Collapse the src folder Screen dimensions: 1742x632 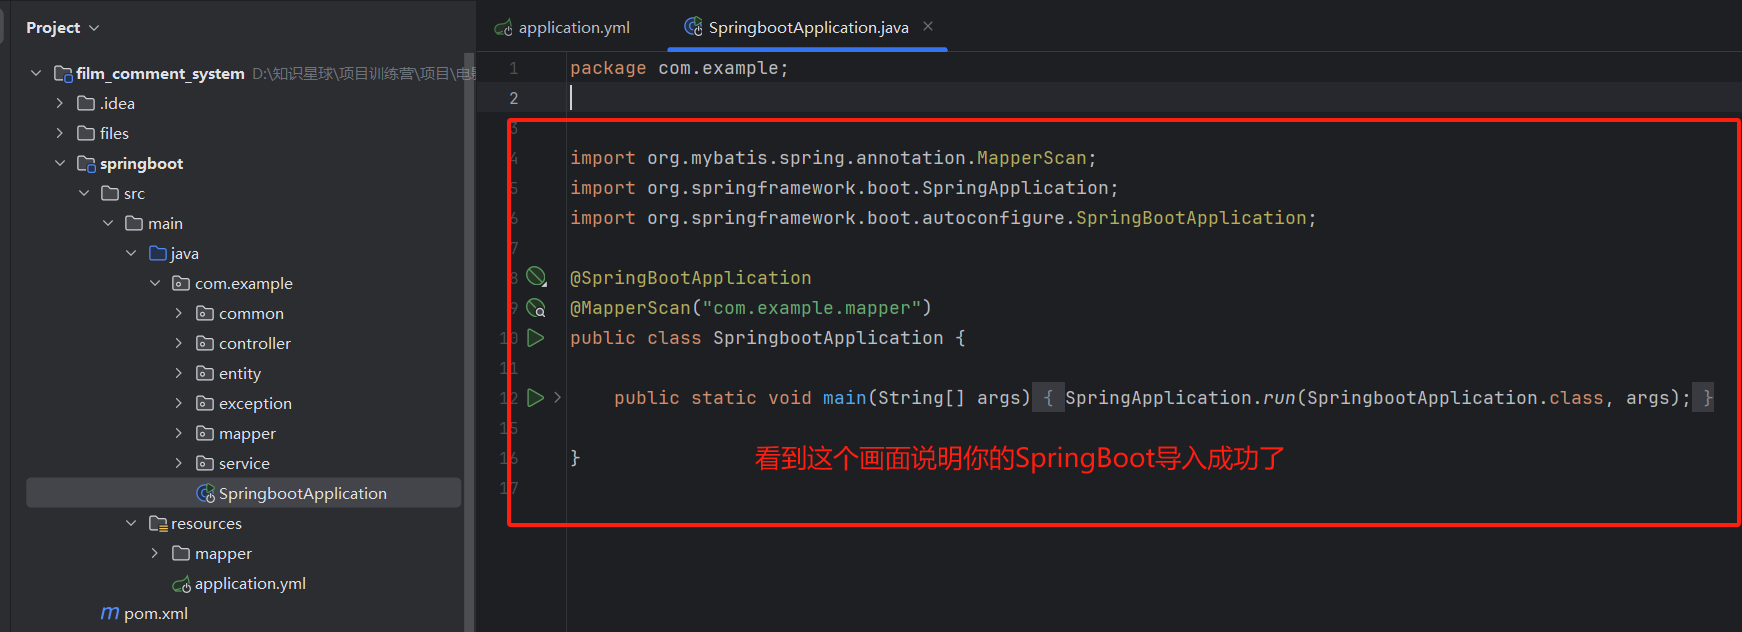84,194
